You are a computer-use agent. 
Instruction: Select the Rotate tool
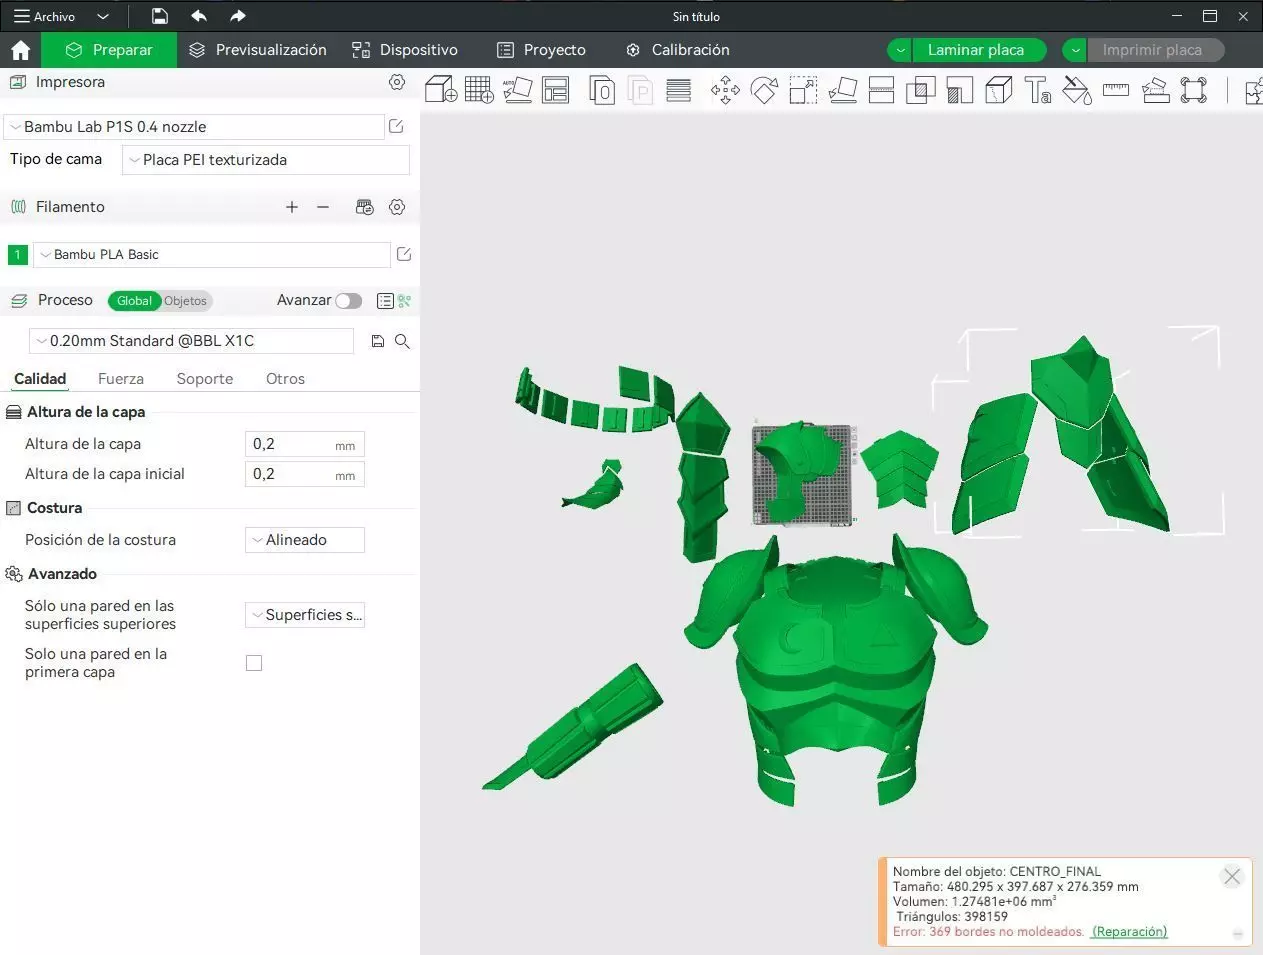(764, 90)
